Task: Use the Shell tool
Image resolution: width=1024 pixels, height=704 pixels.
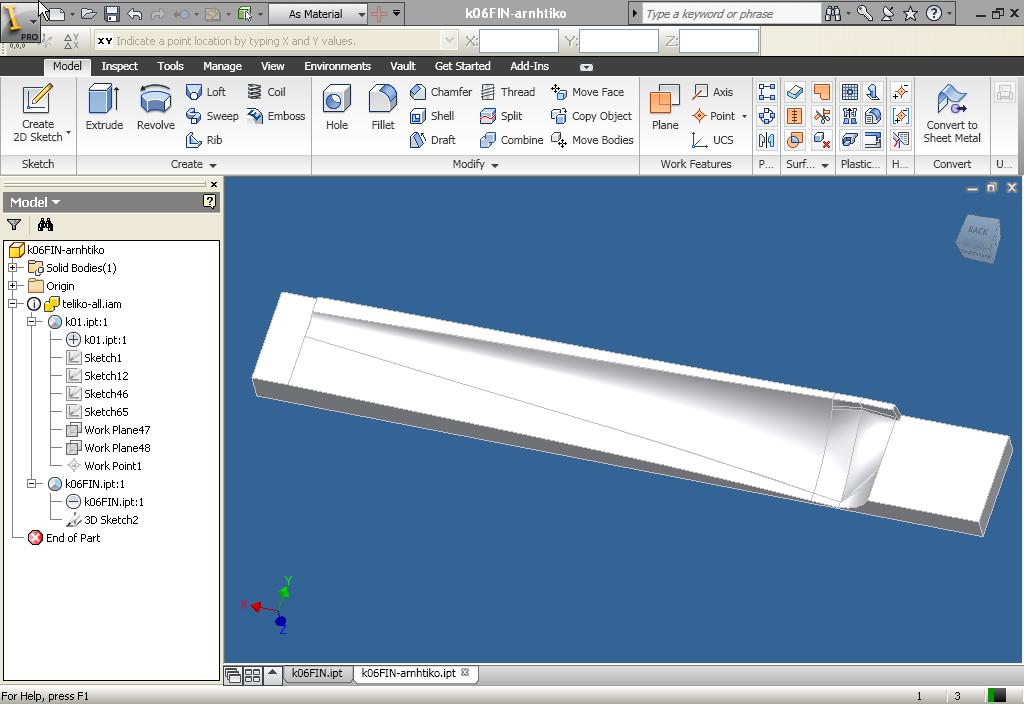Action: pos(432,116)
